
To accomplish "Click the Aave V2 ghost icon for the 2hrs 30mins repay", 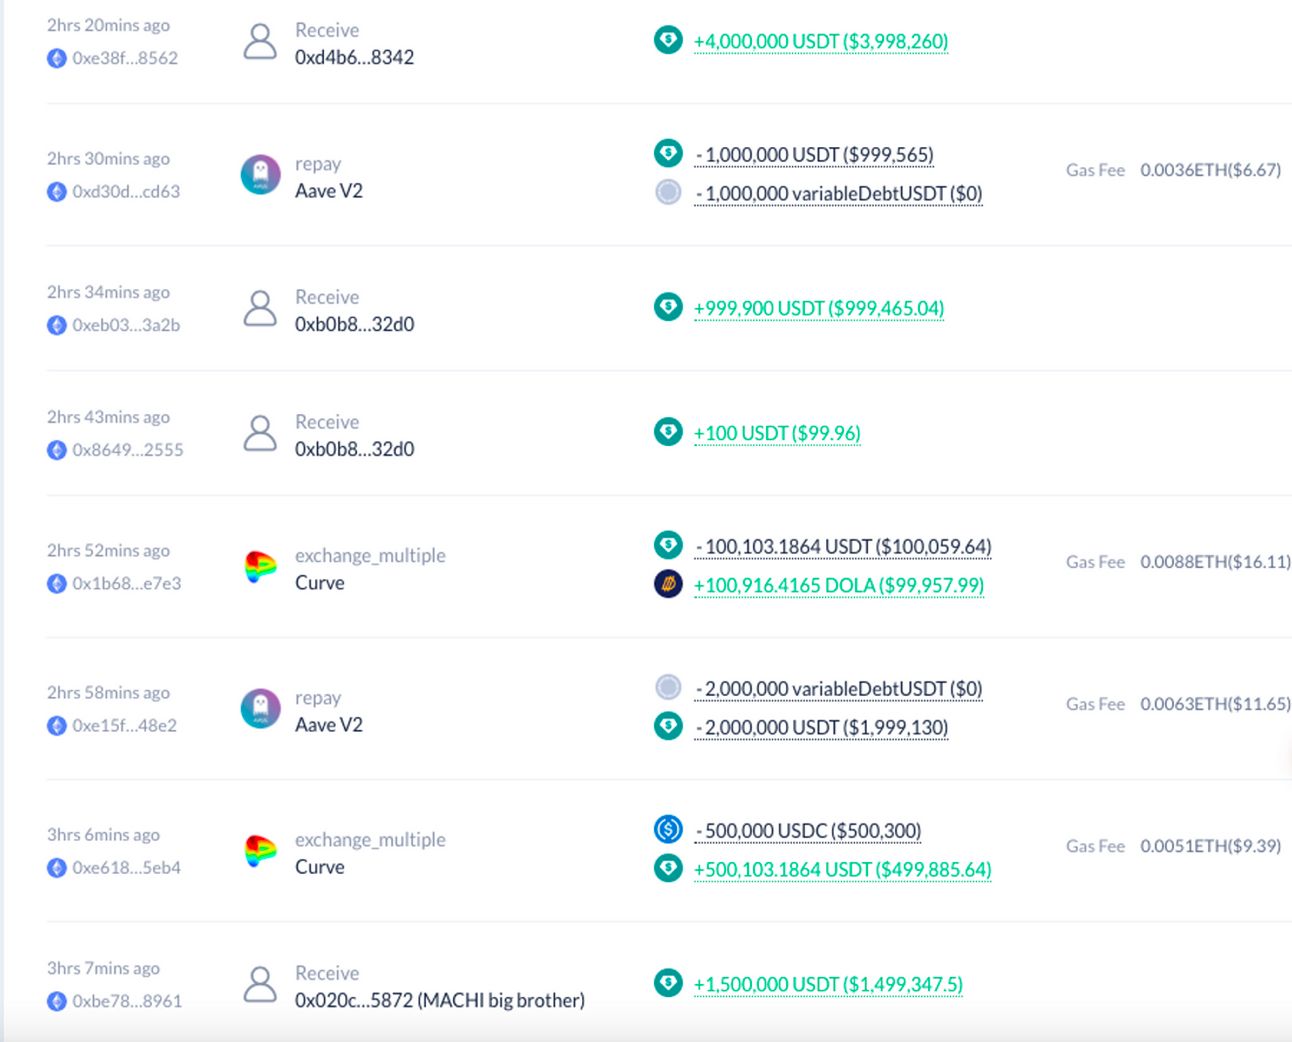I will click(260, 175).
